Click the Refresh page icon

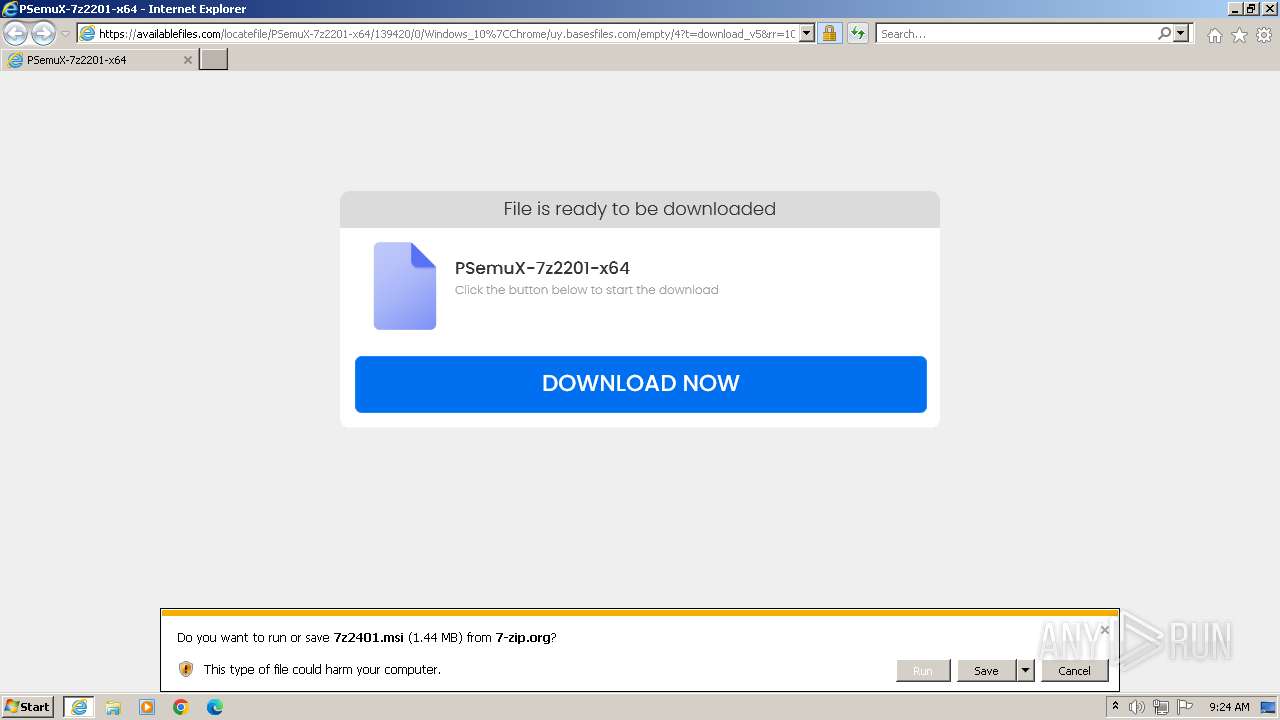click(858, 33)
